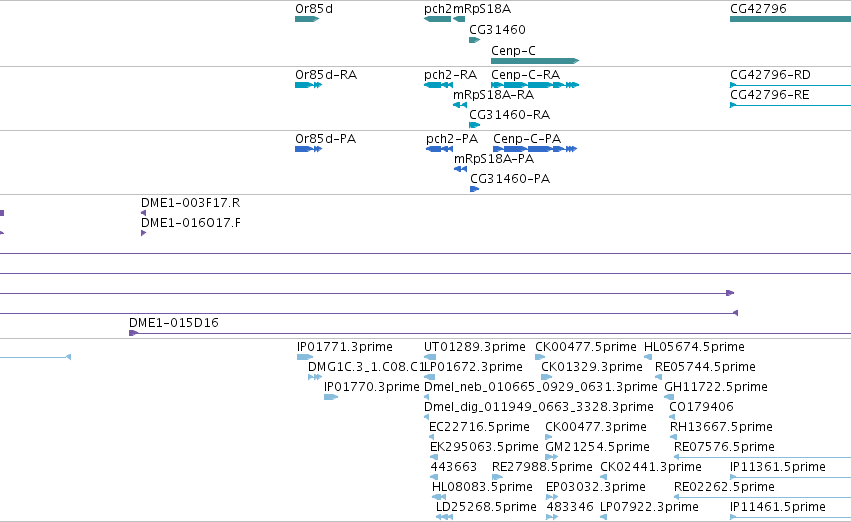Select the CG42796 gene bar
This screenshot has height=522, width=851.
click(x=790, y=19)
